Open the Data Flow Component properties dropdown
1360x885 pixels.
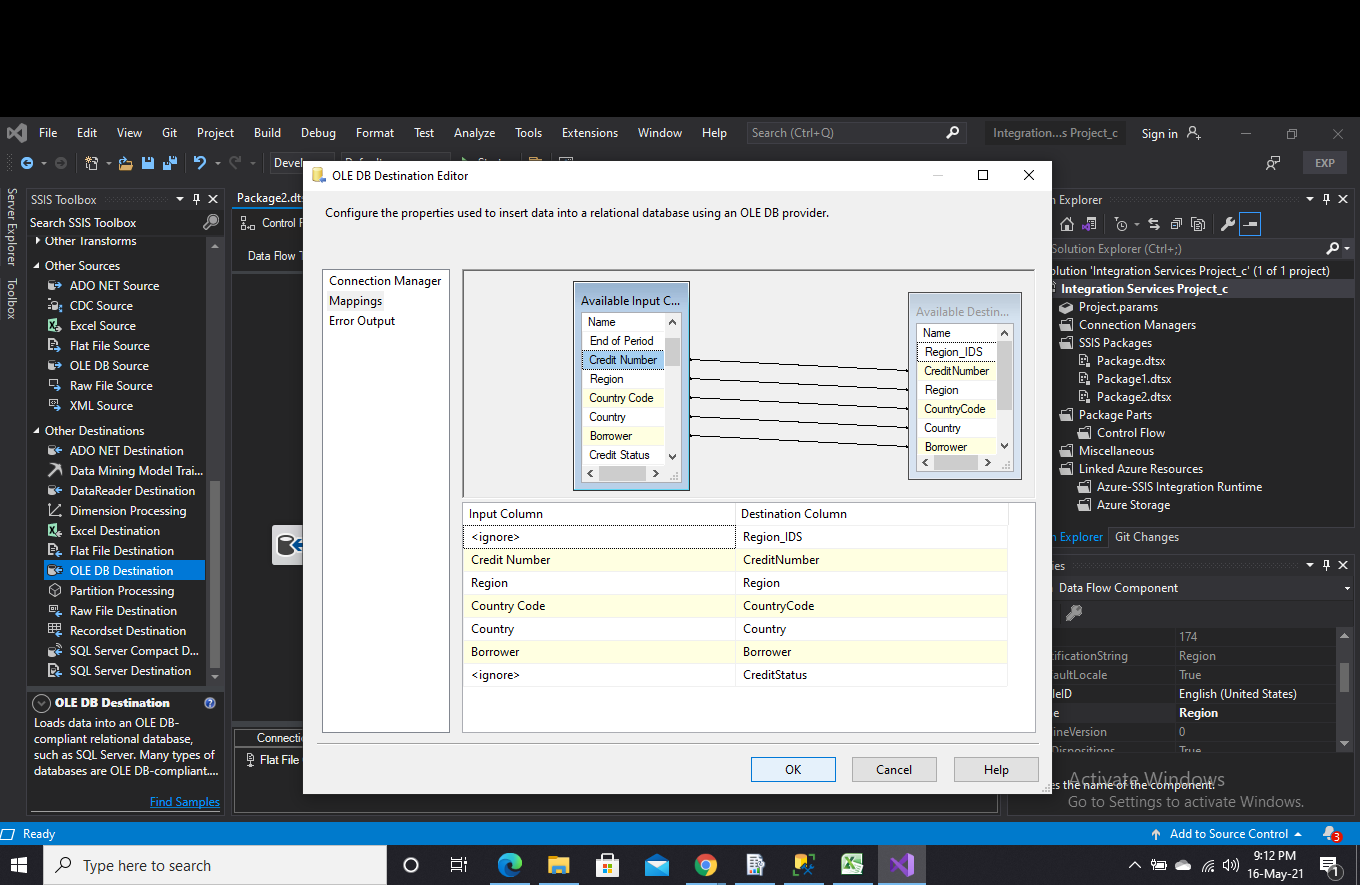[1348, 588]
